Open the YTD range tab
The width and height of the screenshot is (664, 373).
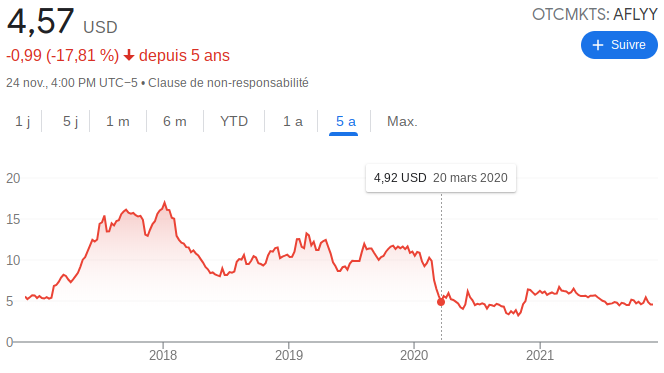234,122
